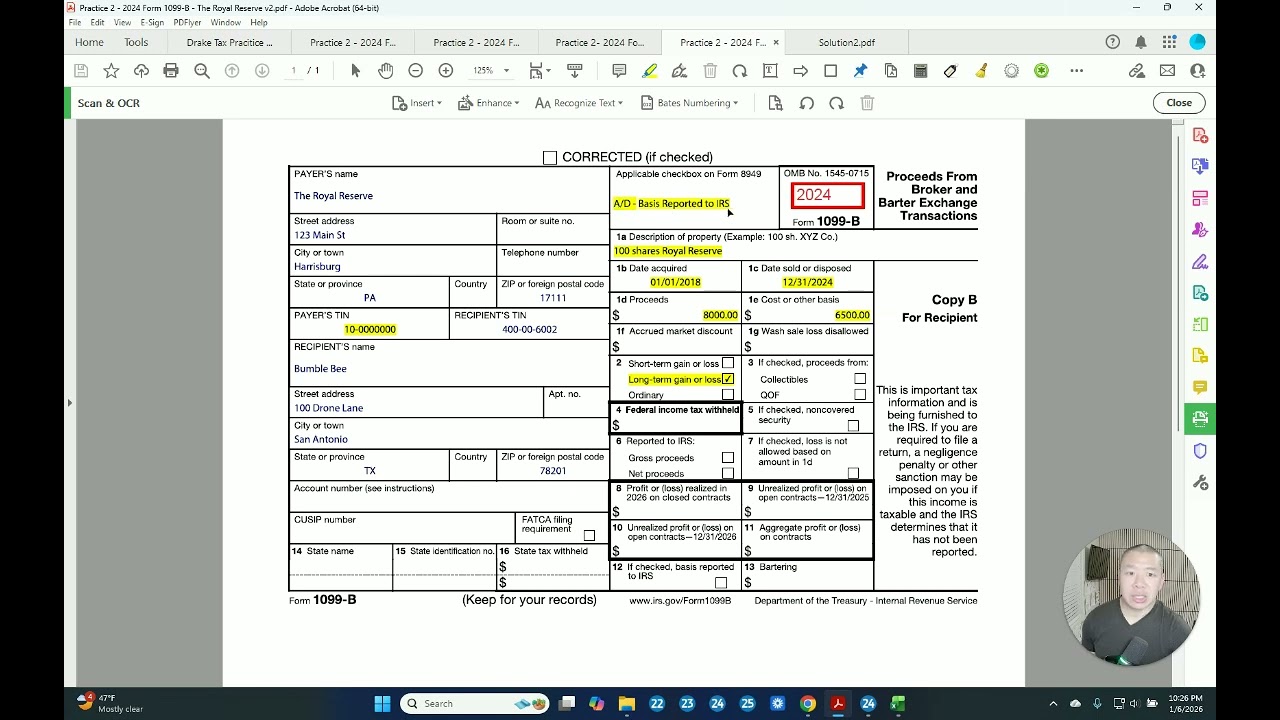Image resolution: width=1280 pixels, height=720 pixels.
Task: Check the FATCA filing requirement box
Action: 589,536
